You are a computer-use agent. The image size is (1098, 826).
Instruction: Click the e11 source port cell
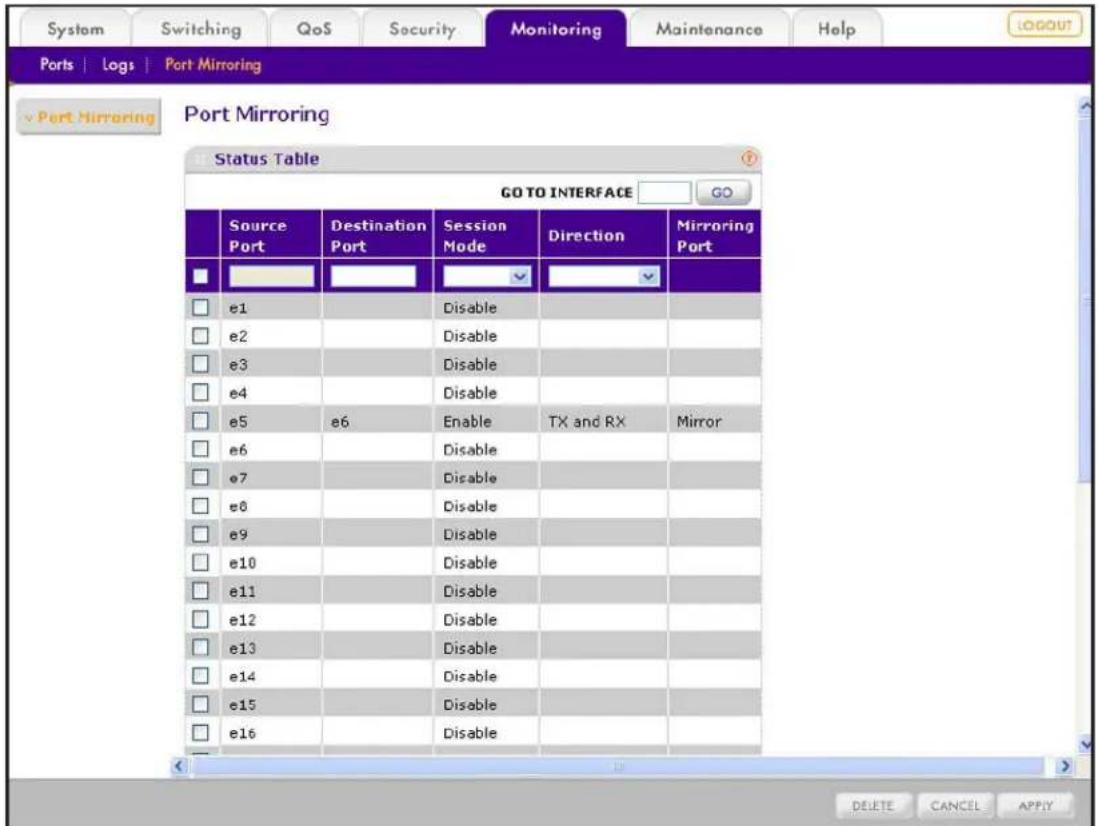point(271,592)
